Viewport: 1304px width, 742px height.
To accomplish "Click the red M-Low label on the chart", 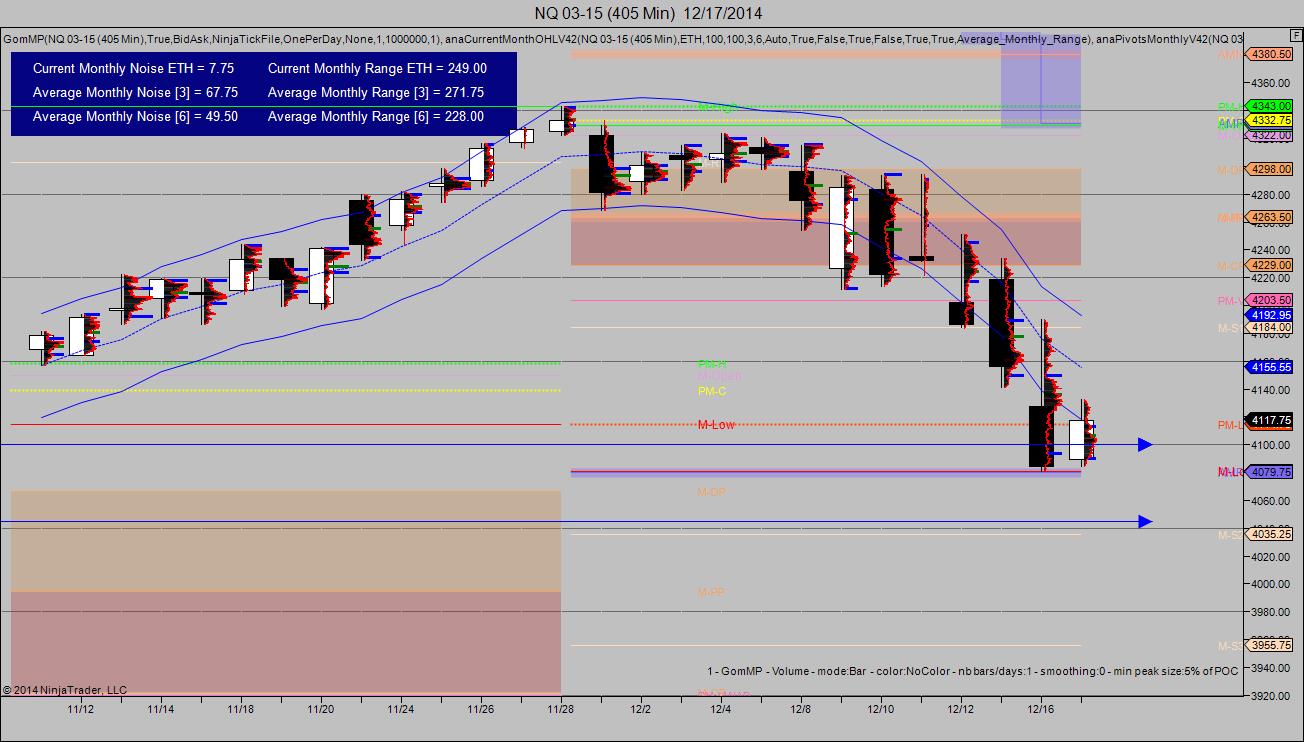I will (x=716, y=425).
